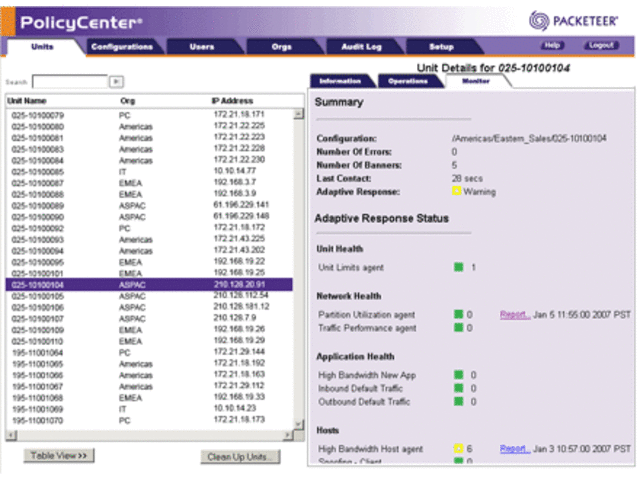Switch to the Audit Log tab
This screenshot has height=480, width=640.
(x=361, y=46)
